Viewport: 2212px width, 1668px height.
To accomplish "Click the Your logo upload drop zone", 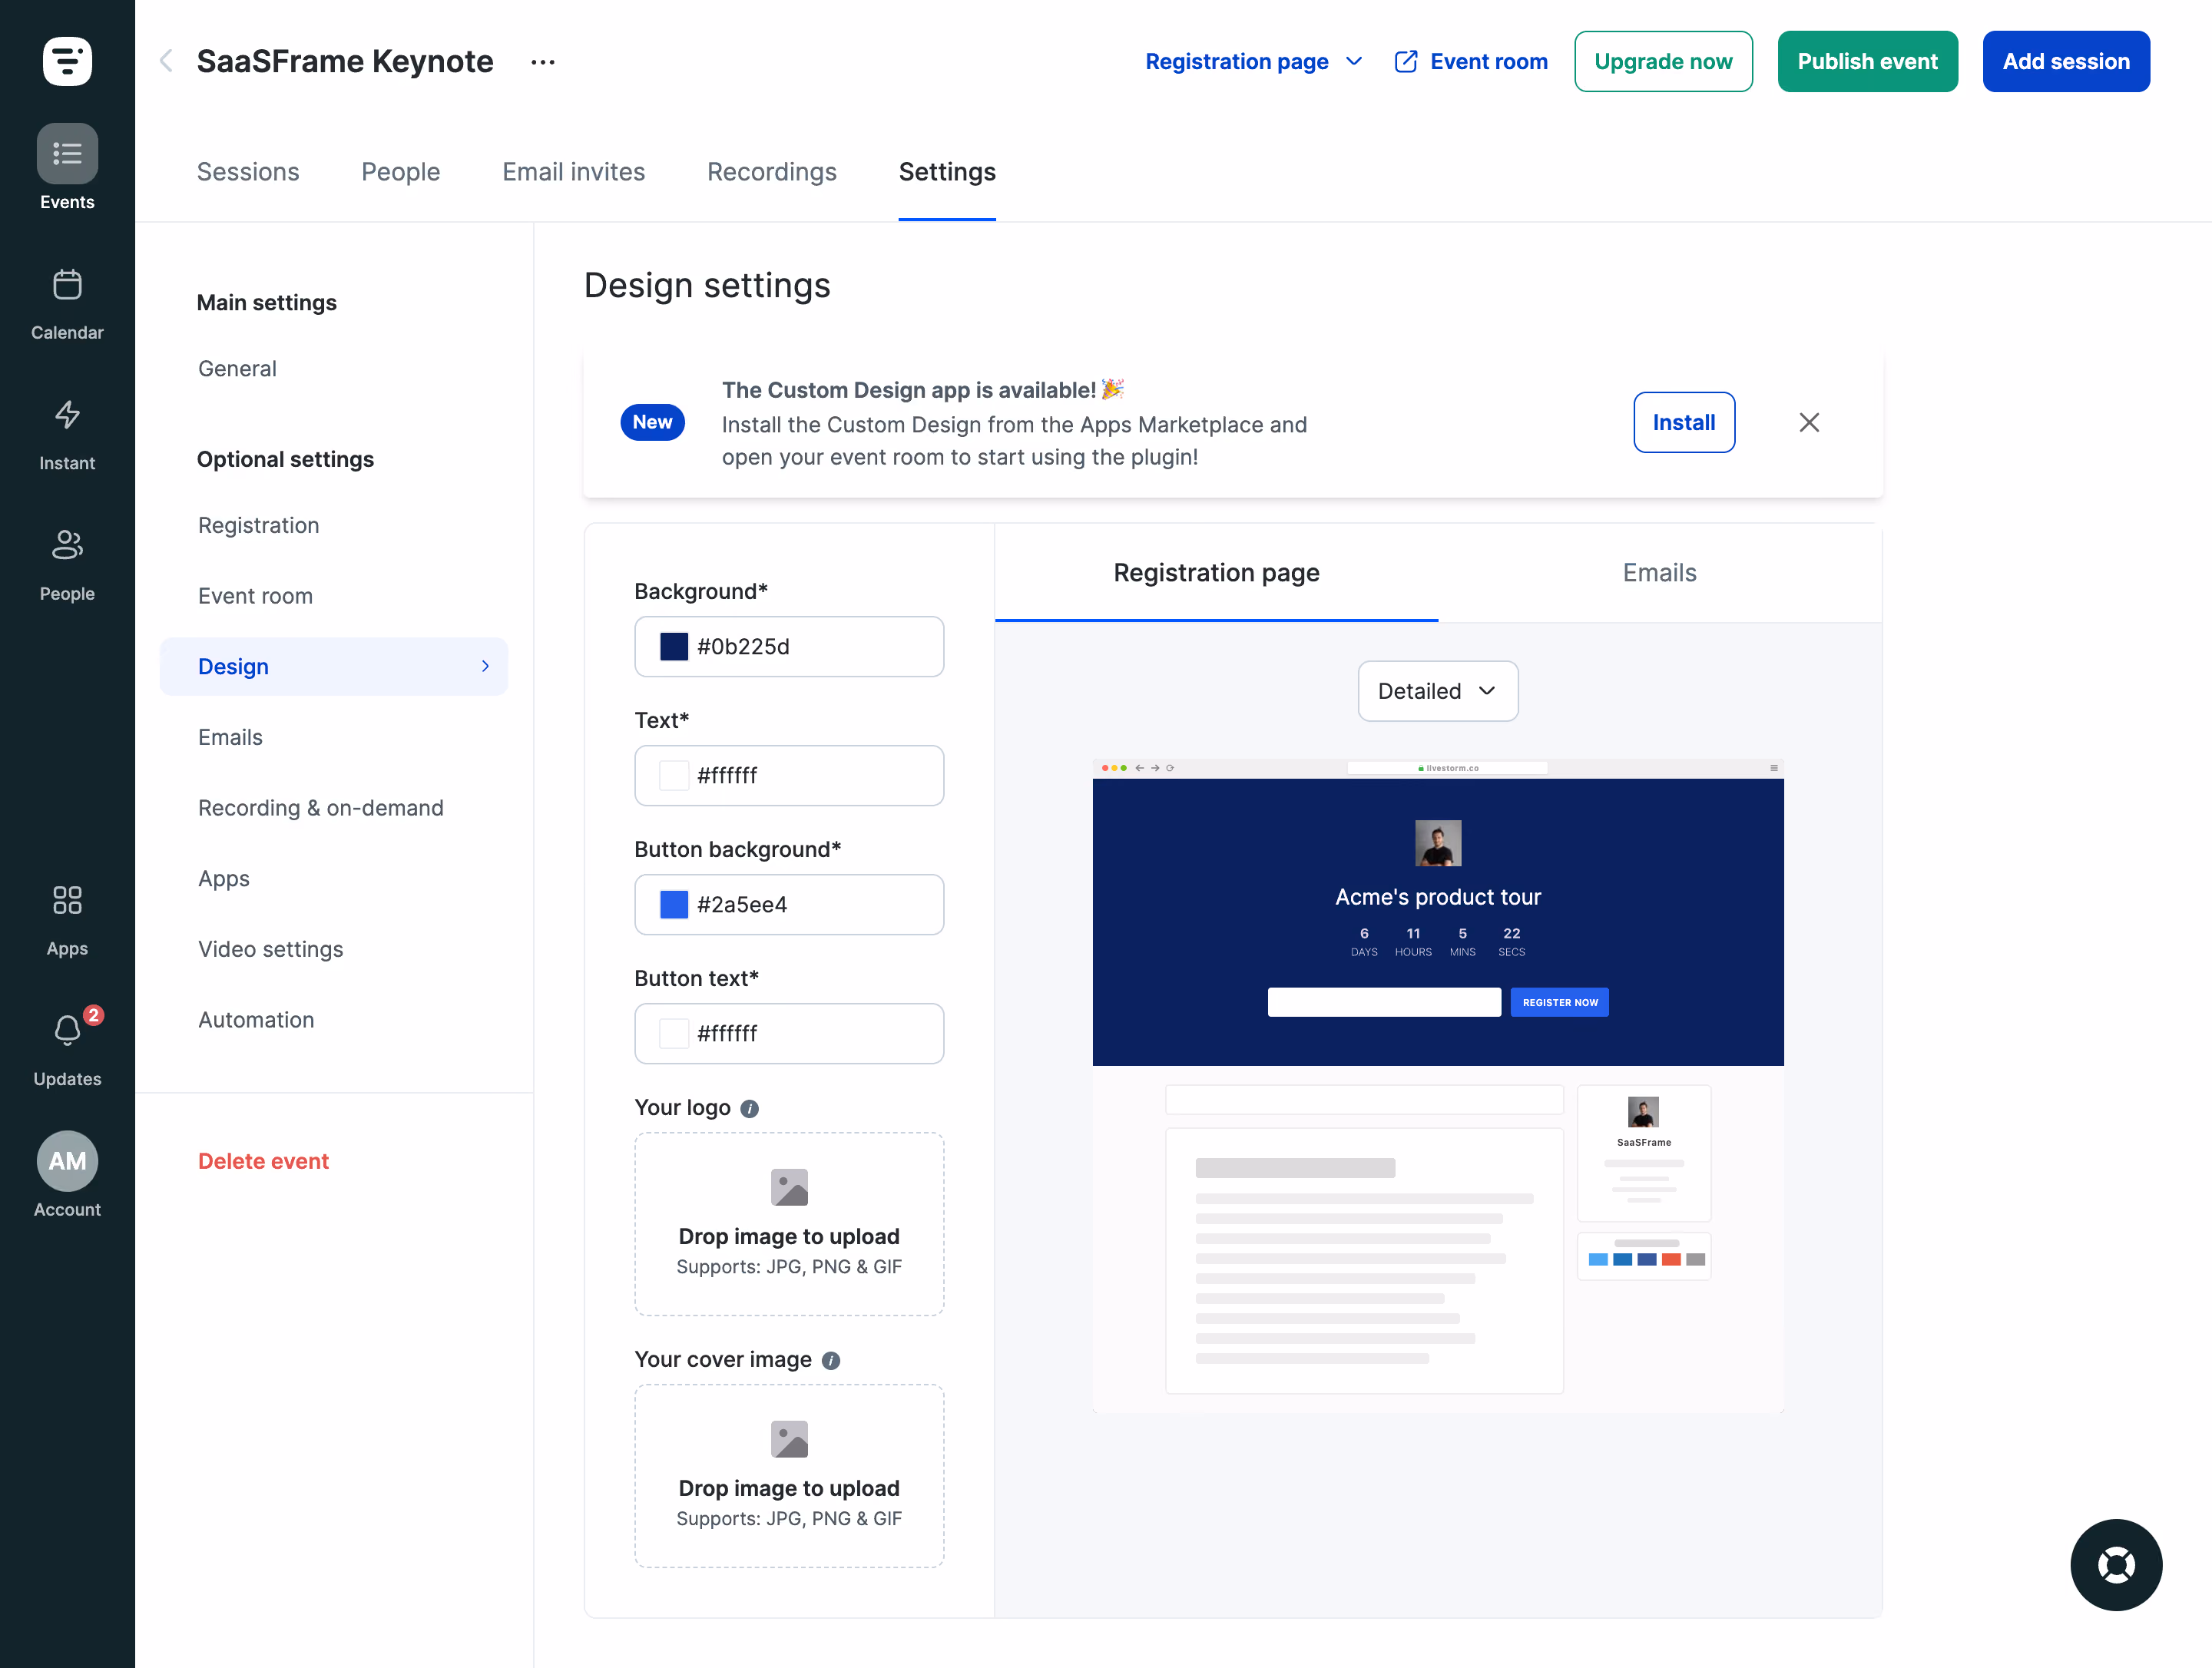I will pos(789,1224).
